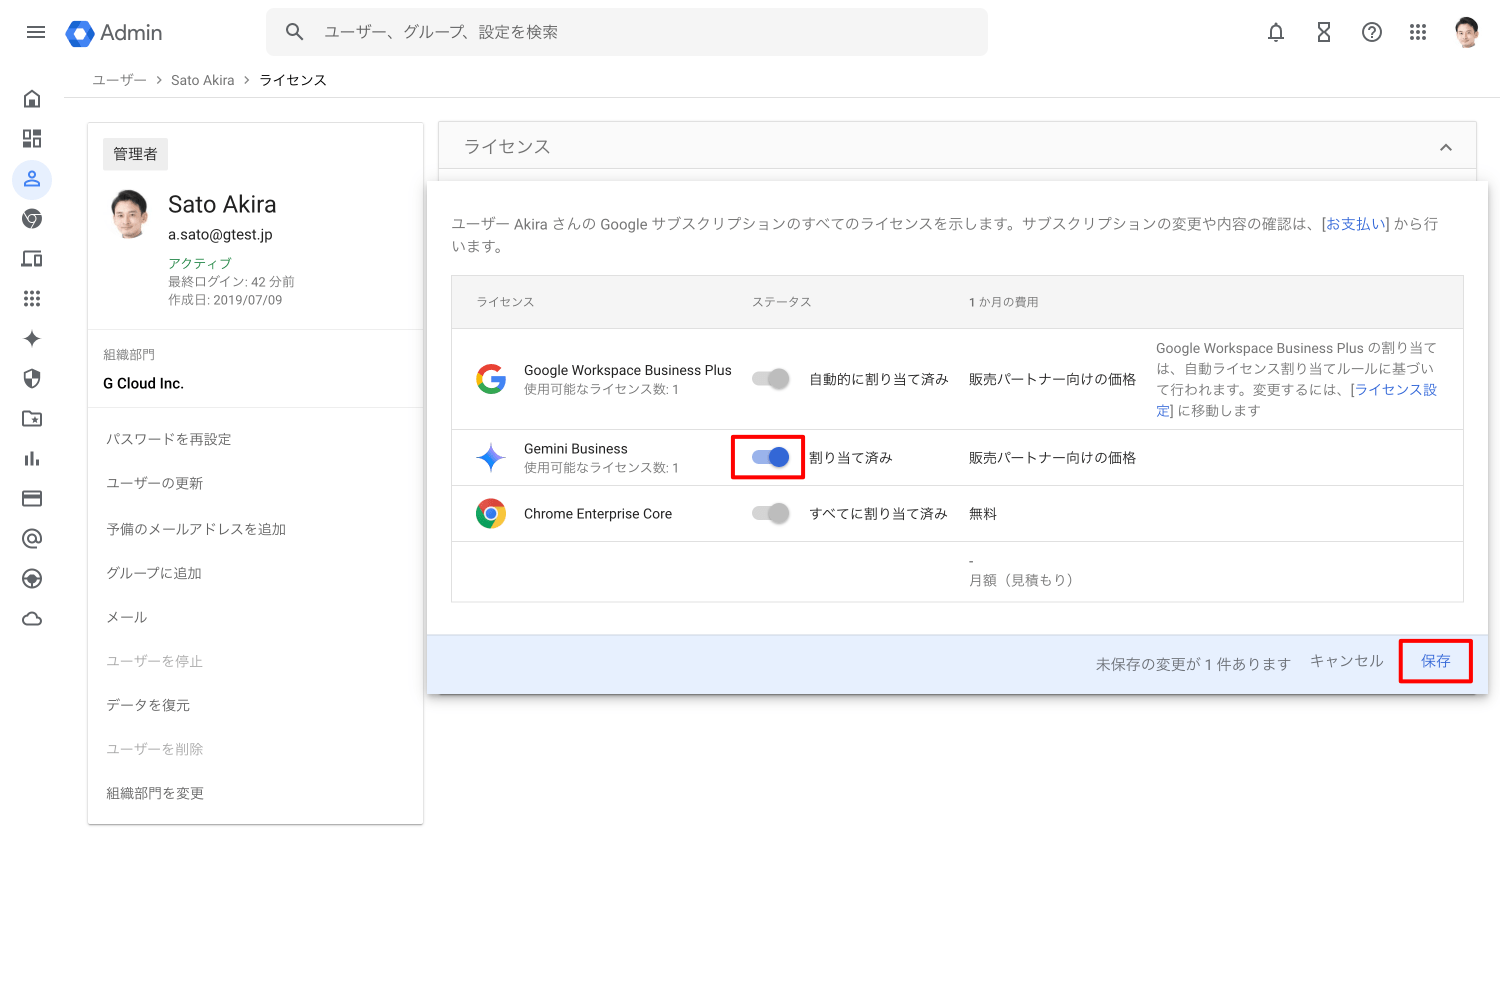The height and width of the screenshot is (1000, 1500).
Task: Click the 管理者 badge
Action: pos(135,154)
